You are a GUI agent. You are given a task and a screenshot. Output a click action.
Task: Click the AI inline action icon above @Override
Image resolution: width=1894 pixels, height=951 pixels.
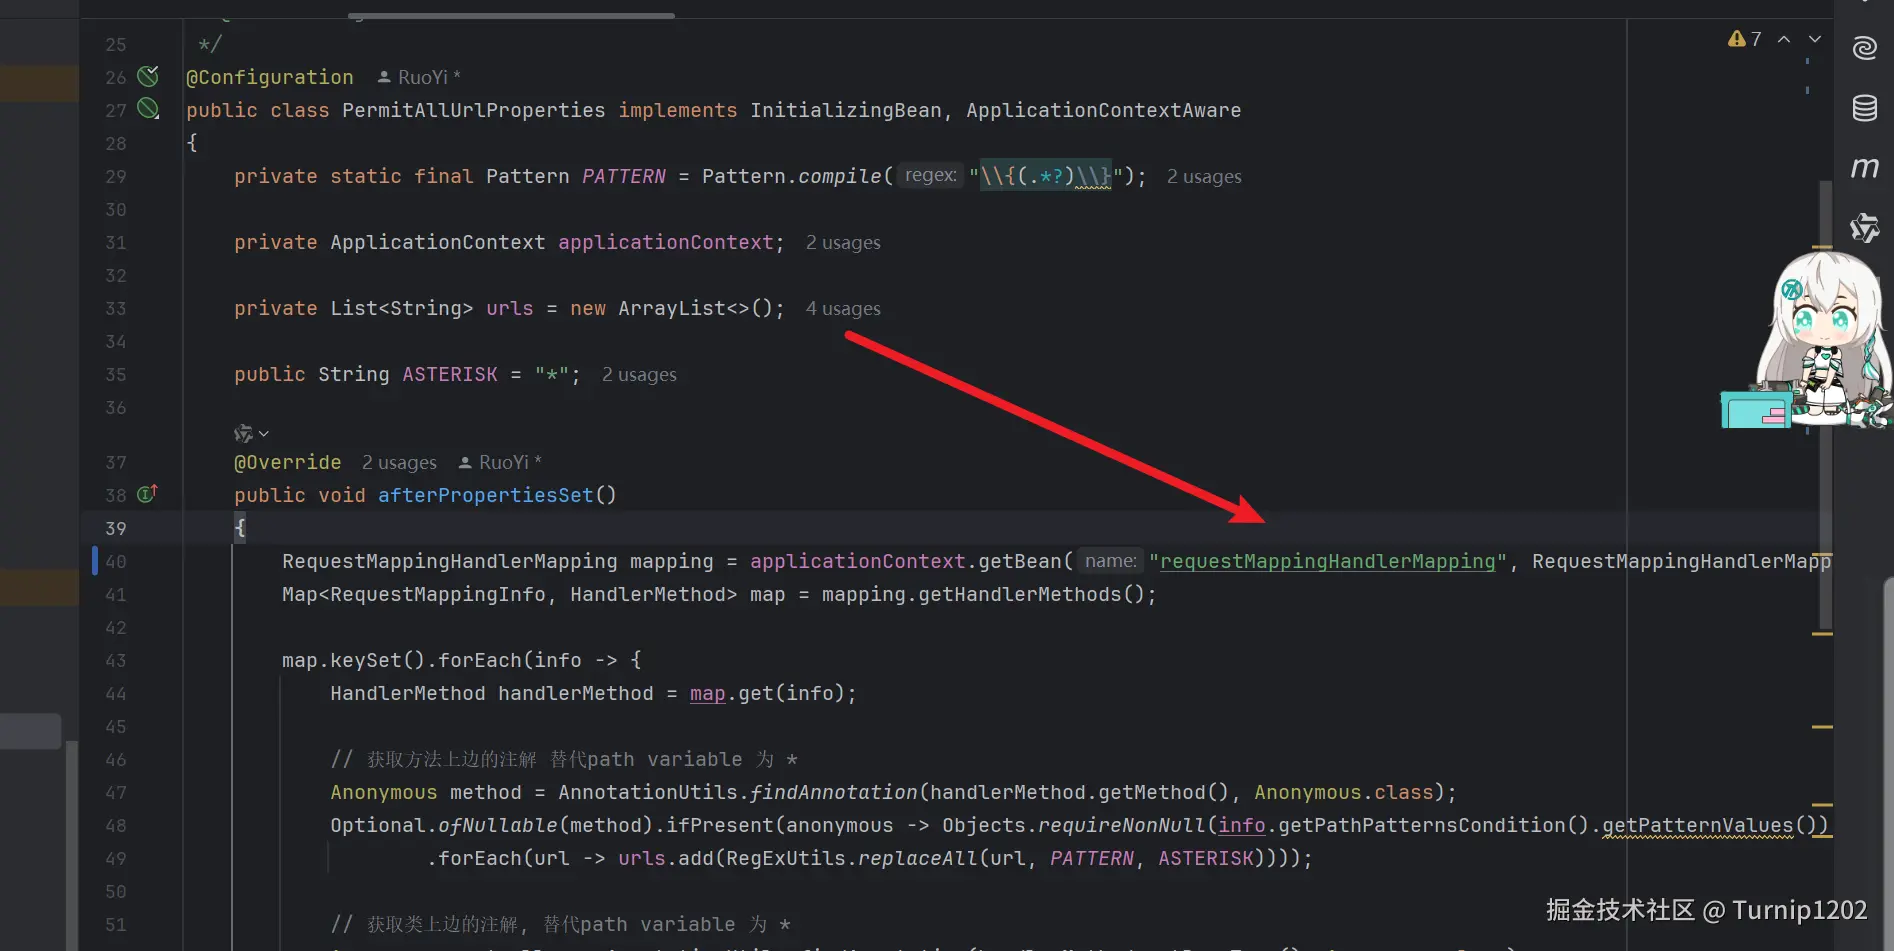[243, 434]
